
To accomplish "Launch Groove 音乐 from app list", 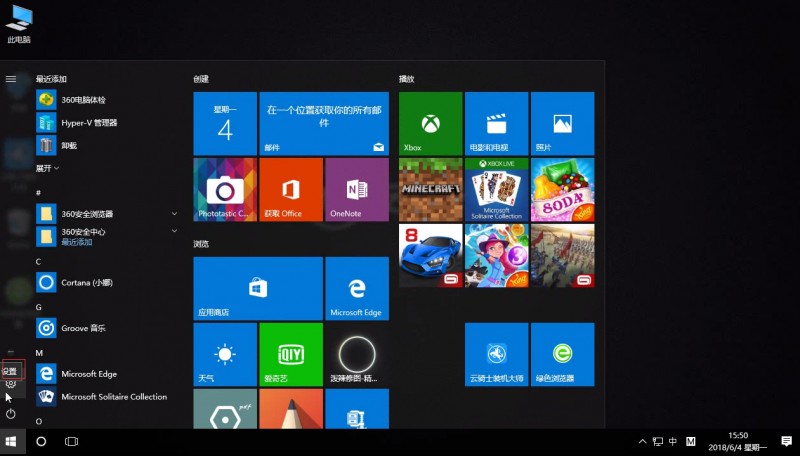I will pyautogui.click(x=105, y=328).
